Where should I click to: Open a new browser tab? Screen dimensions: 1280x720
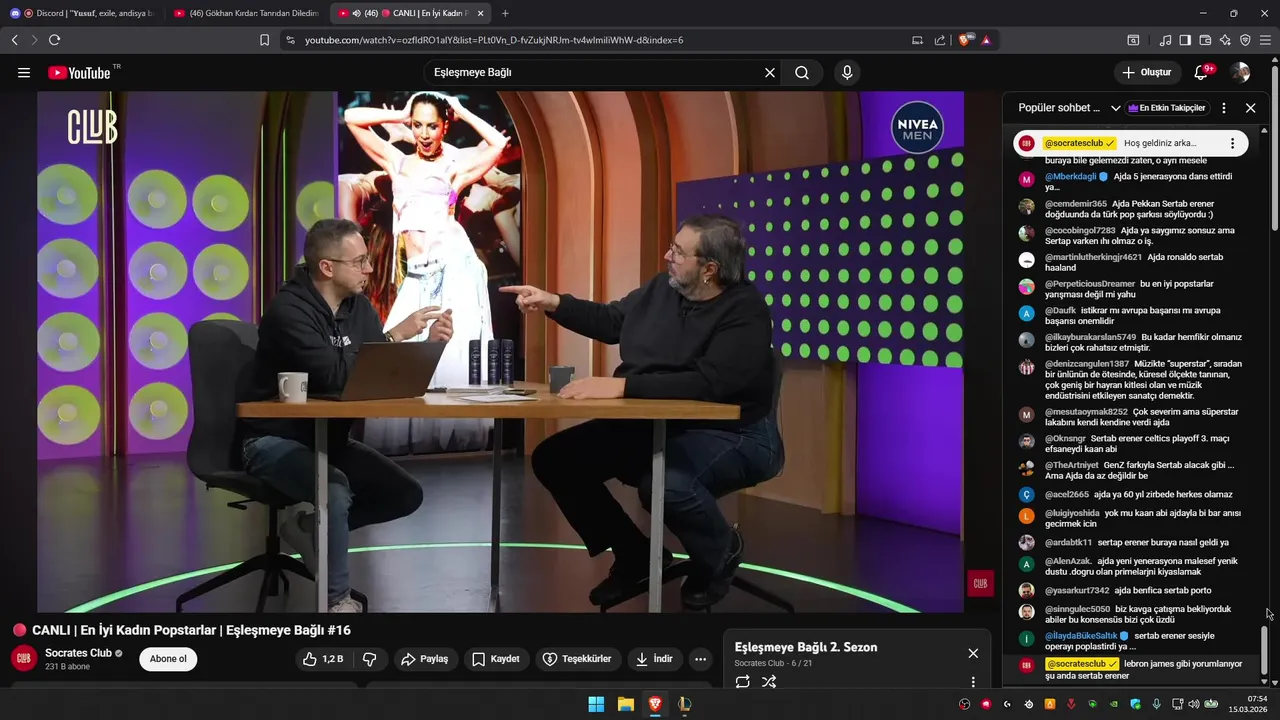(x=505, y=13)
